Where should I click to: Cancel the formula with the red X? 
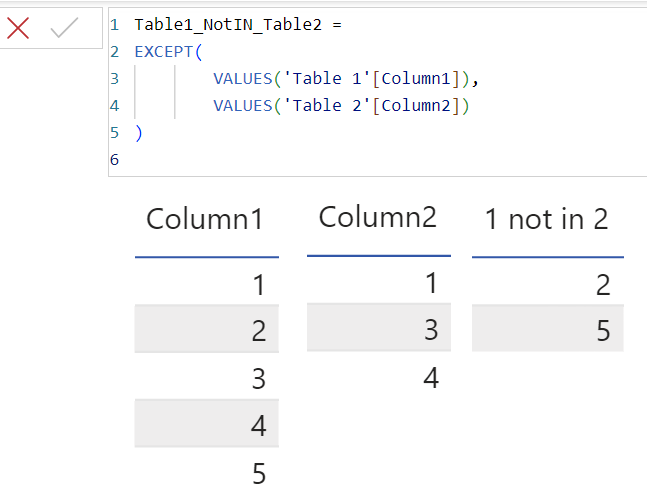pyautogui.click(x=18, y=28)
